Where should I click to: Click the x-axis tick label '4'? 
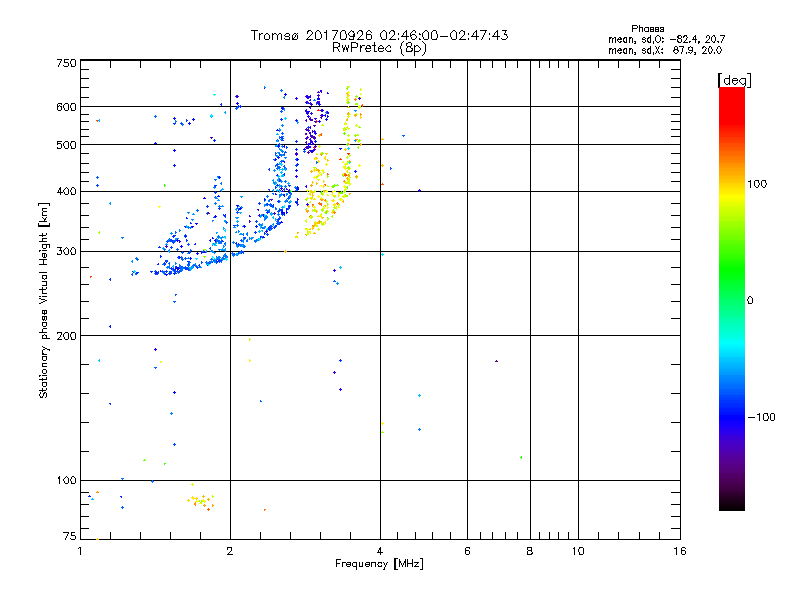click(x=380, y=551)
